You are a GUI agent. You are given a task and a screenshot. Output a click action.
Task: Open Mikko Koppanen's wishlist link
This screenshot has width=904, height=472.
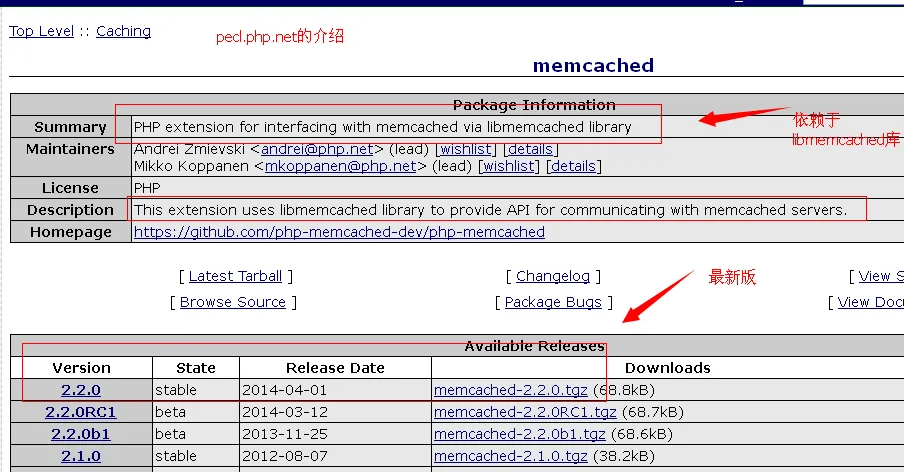coord(509,167)
